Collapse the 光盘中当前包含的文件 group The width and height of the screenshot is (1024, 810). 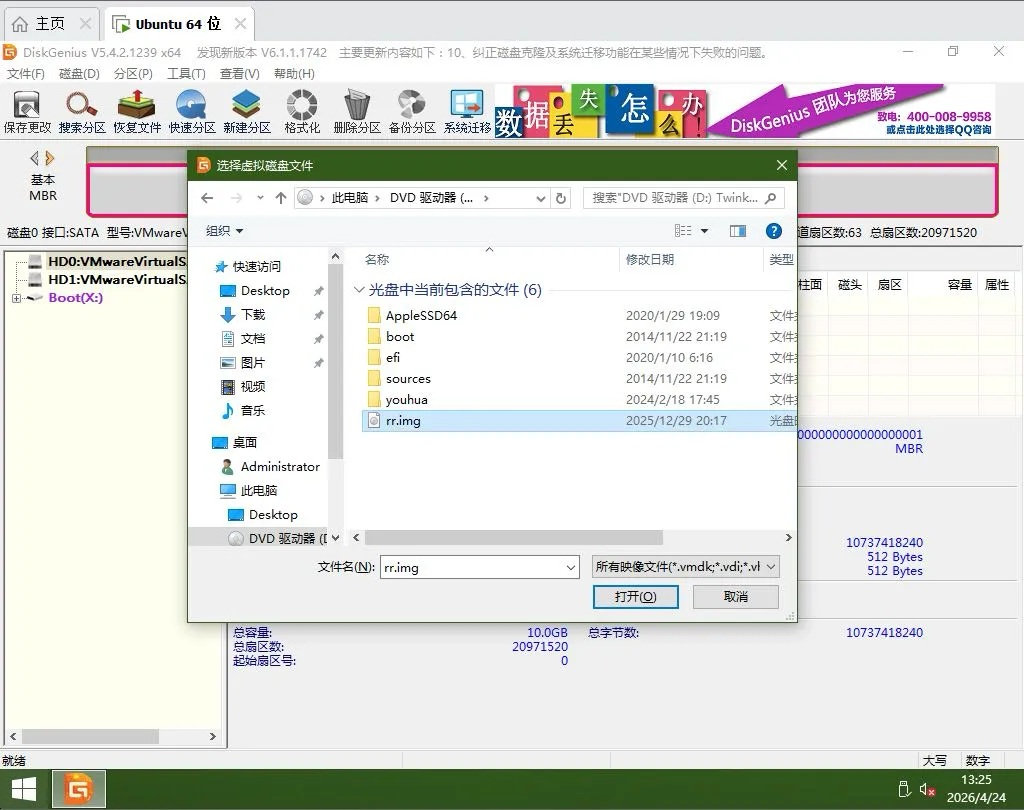(x=359, y=289)
